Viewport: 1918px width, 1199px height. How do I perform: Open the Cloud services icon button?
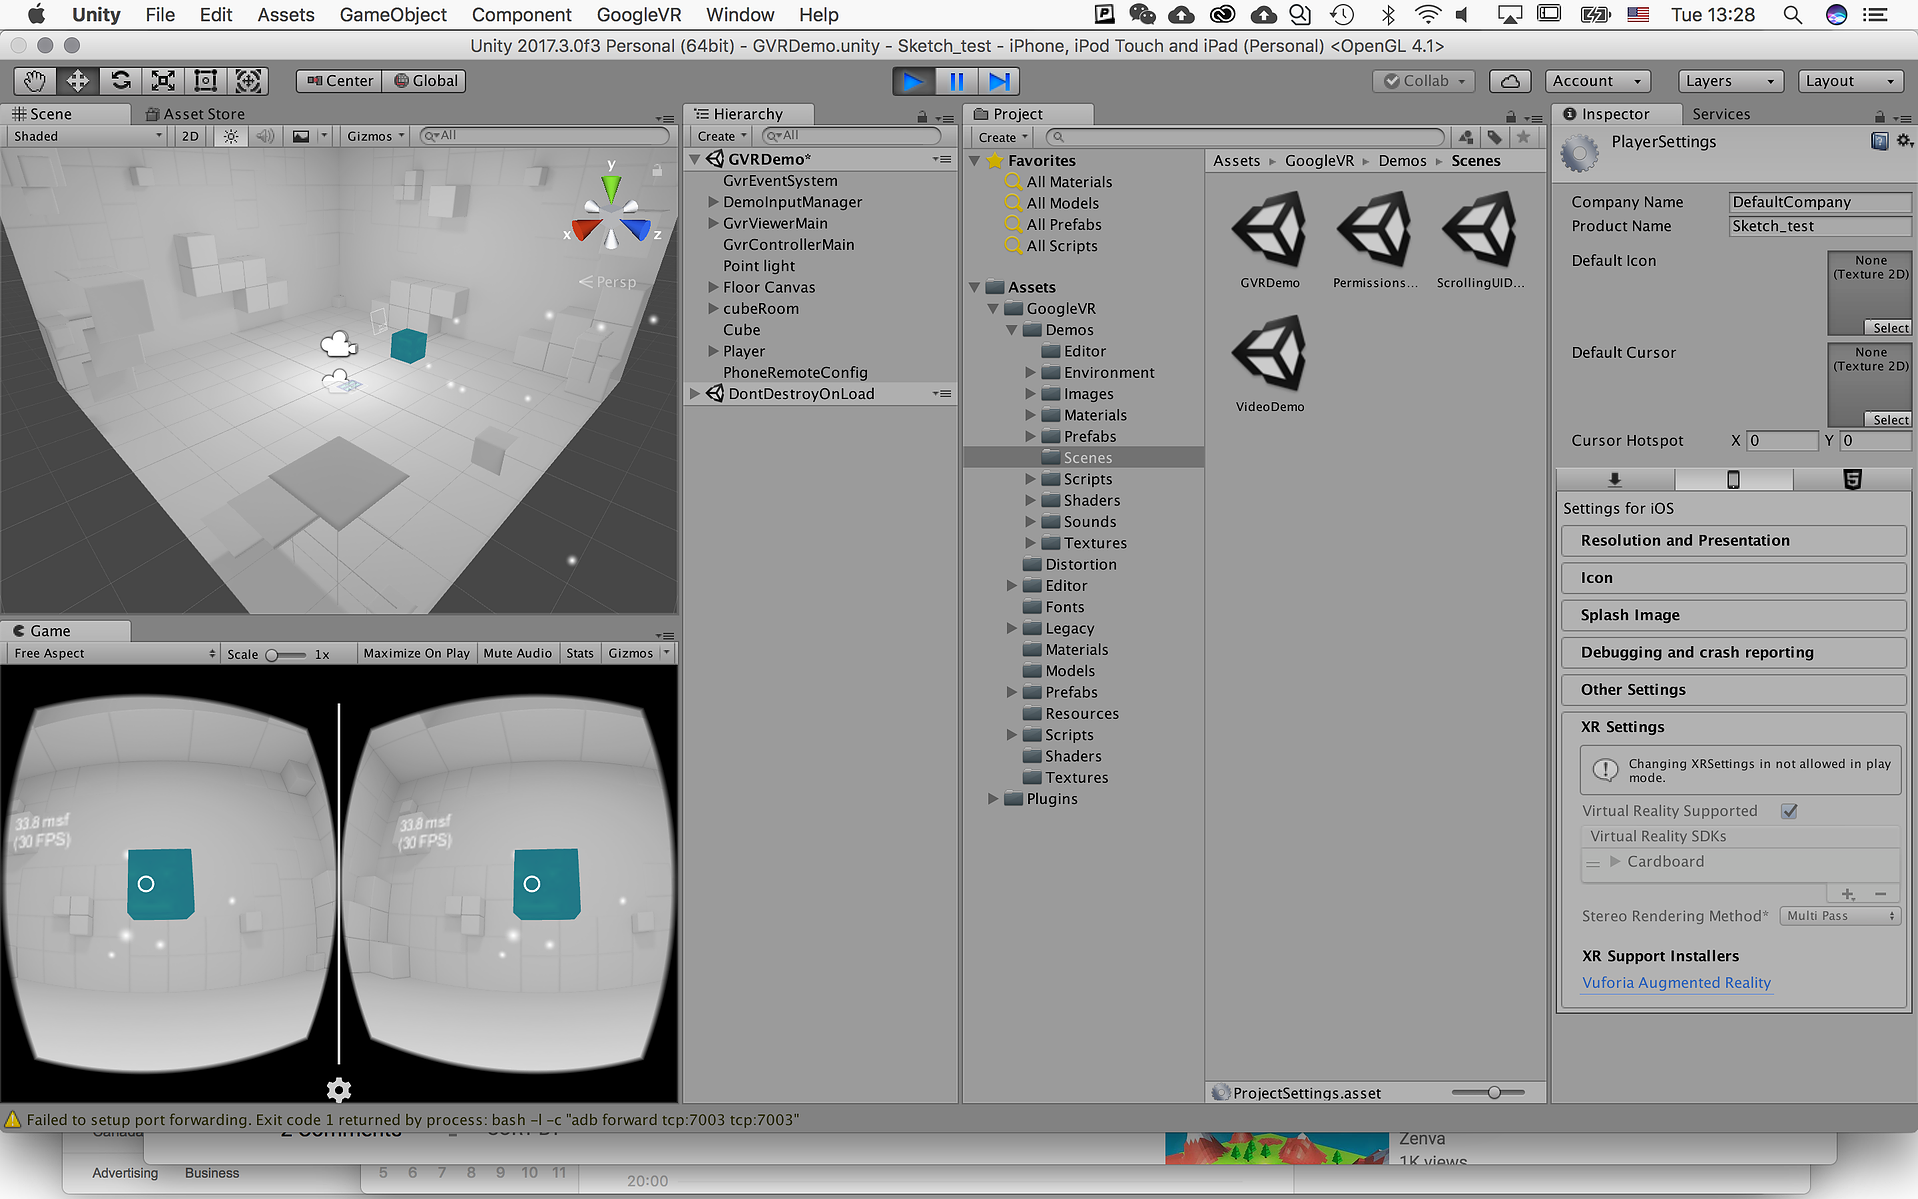(x=1510, y=81)
